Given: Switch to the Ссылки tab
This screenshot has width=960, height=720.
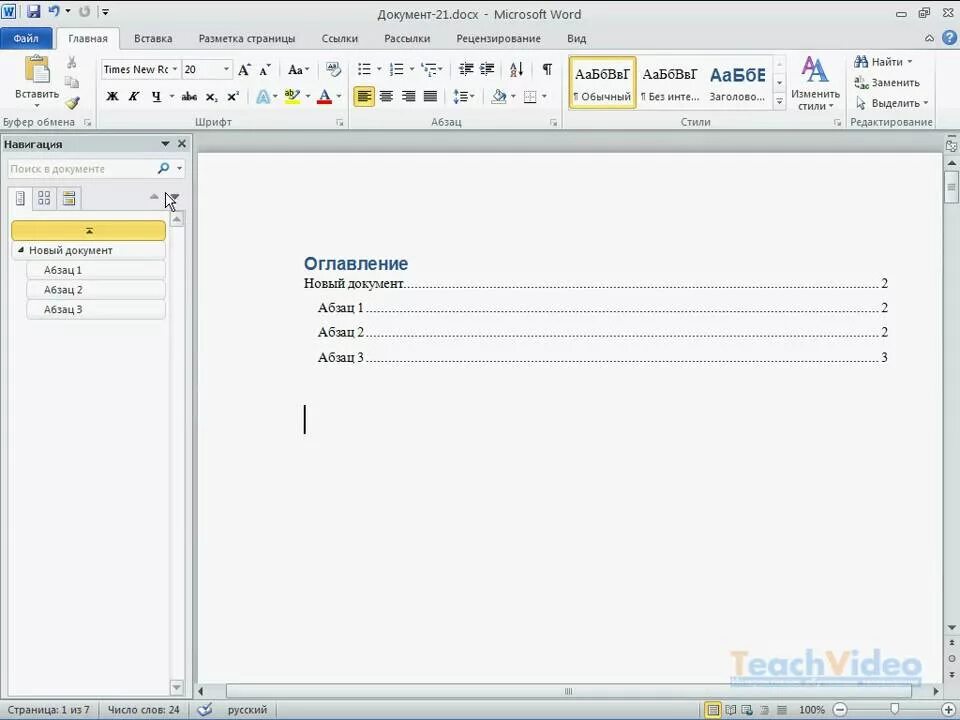Looking at the screenshot, I should coord(340,38).
